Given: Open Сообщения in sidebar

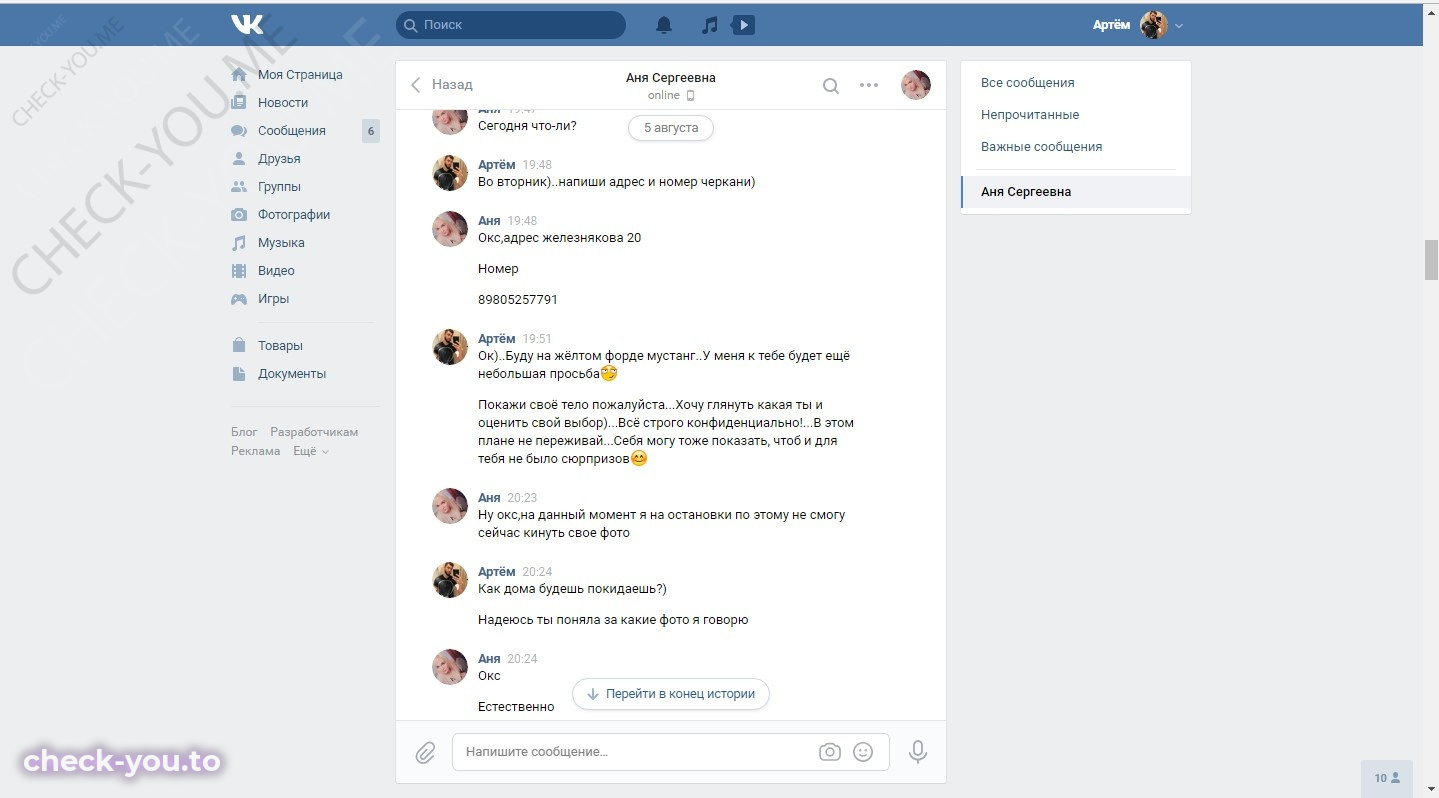Looking at the screenshot, I should coord(292,131).
